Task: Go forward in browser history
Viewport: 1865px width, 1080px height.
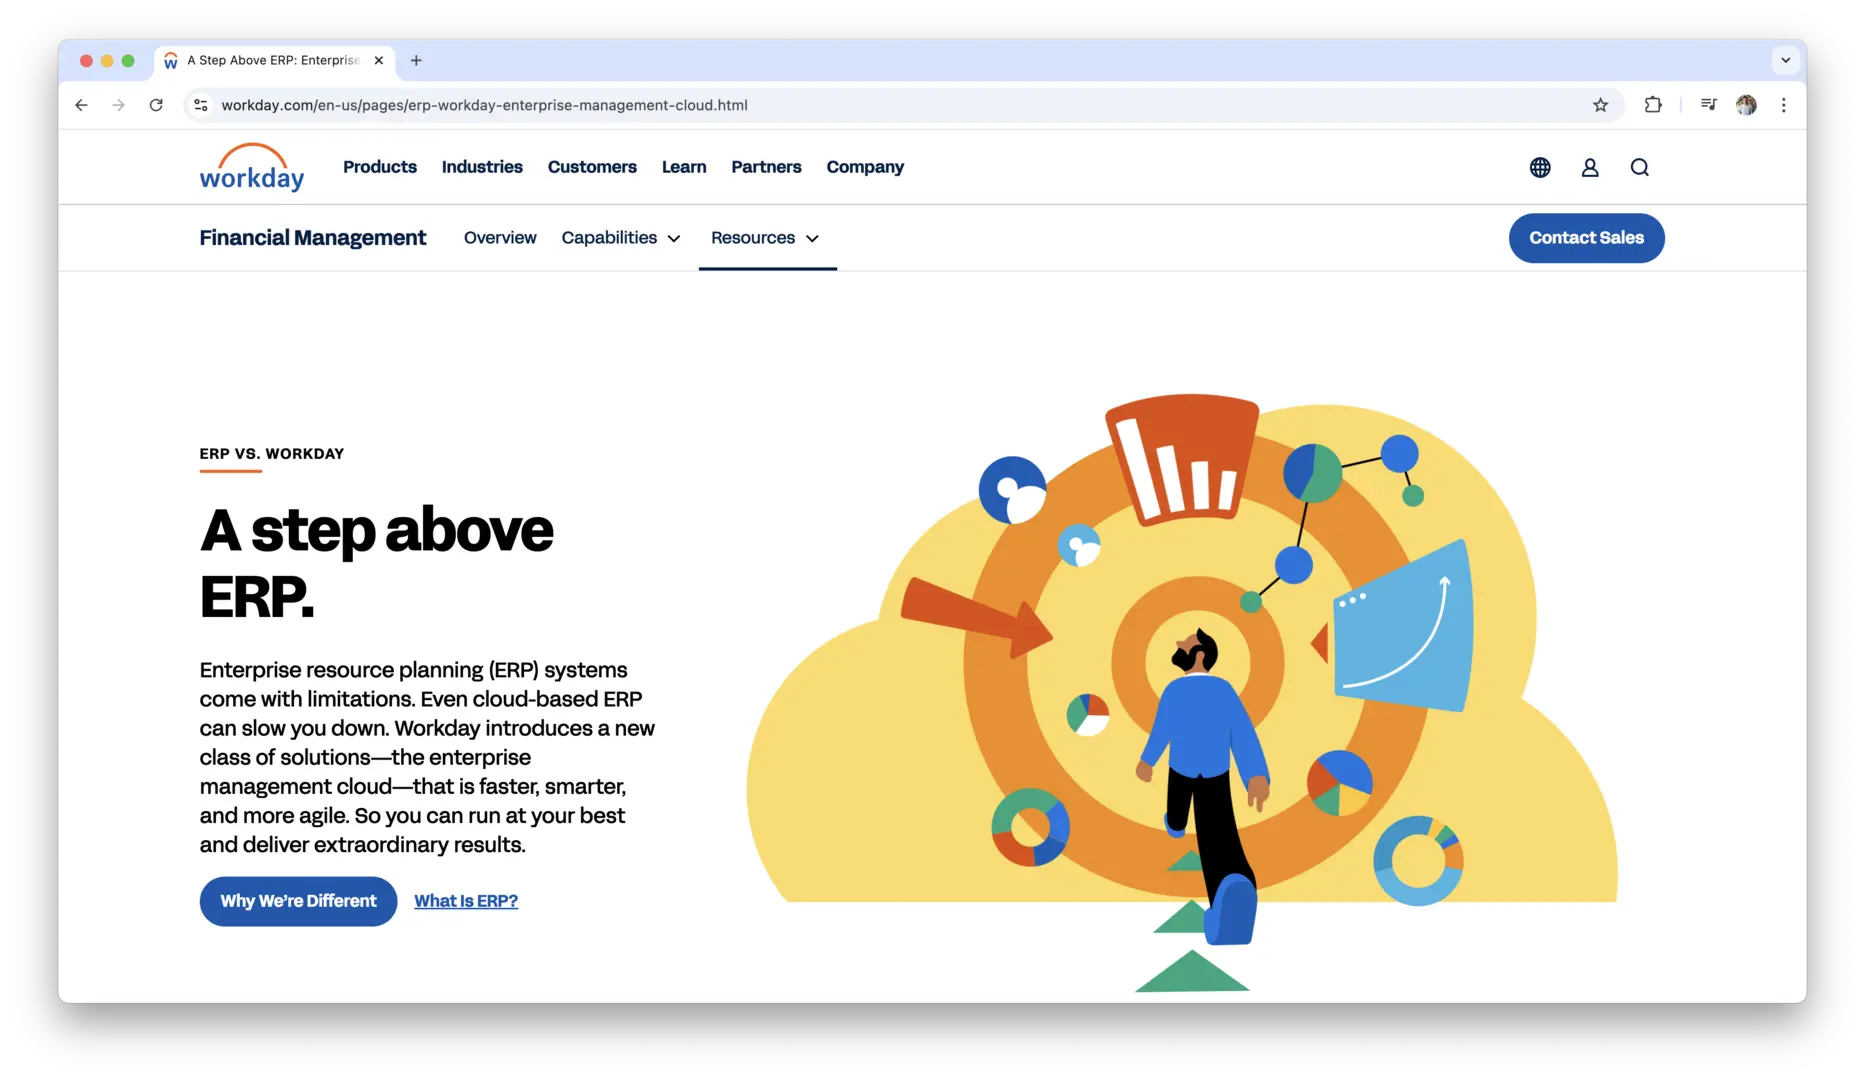Action: tap(119, 105)
